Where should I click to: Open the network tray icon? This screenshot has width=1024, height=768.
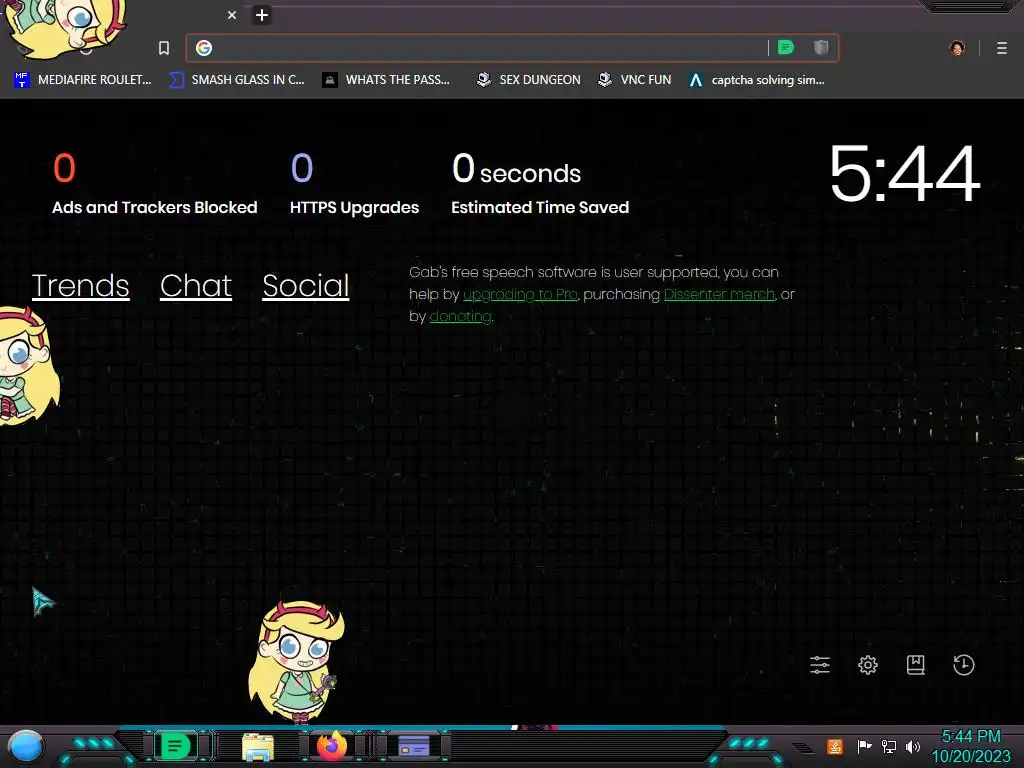pyautogui.click(x=889, y=746)
